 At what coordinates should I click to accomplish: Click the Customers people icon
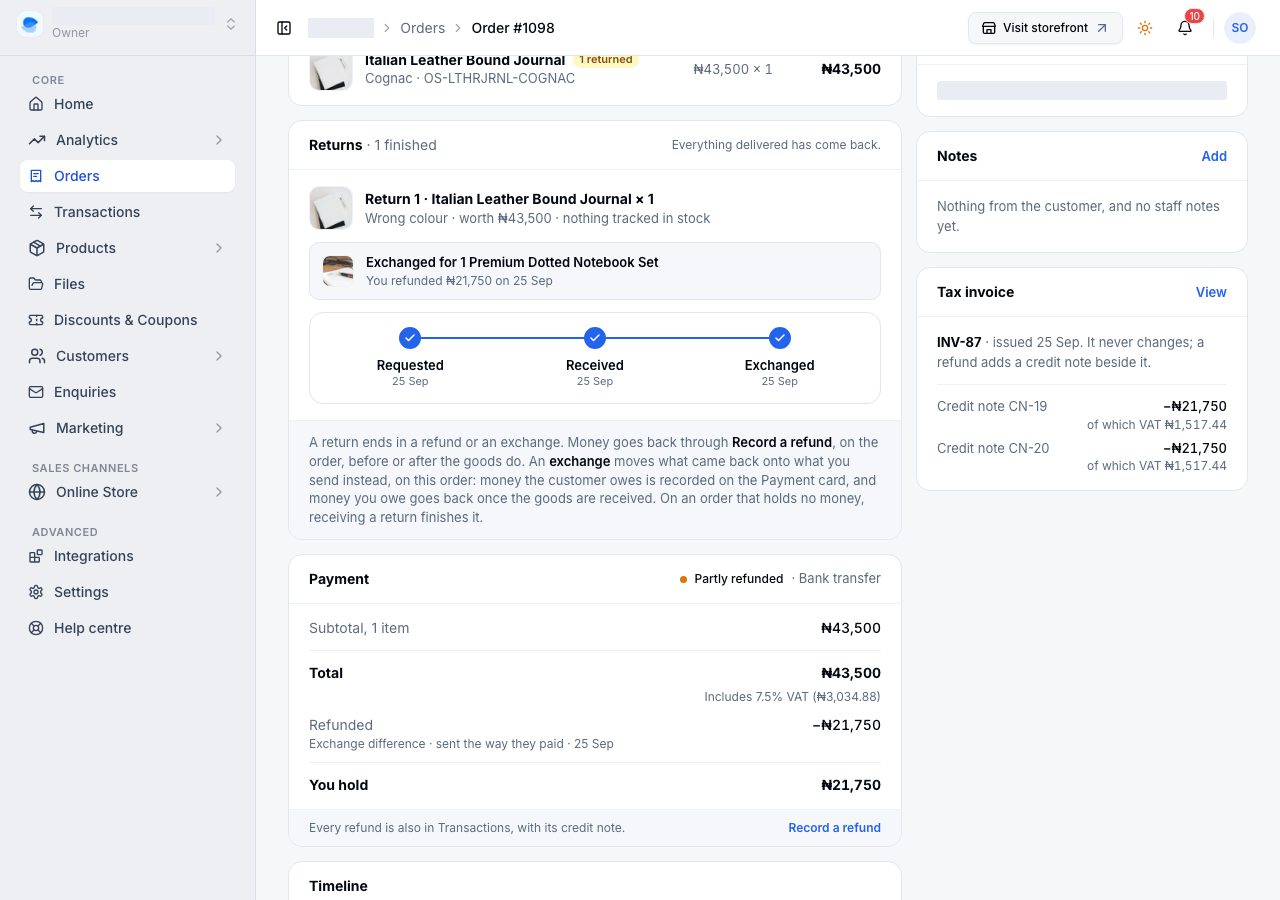pos(37,356)
